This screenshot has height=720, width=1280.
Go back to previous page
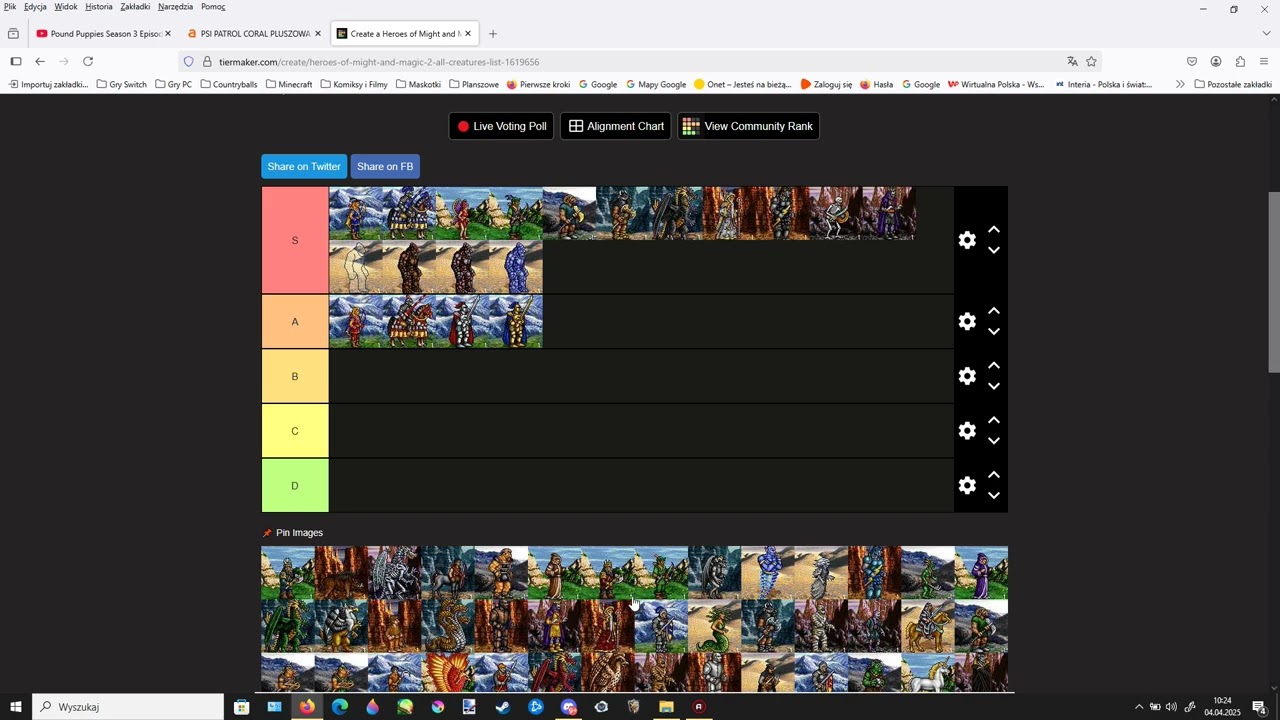pos(40,61)
